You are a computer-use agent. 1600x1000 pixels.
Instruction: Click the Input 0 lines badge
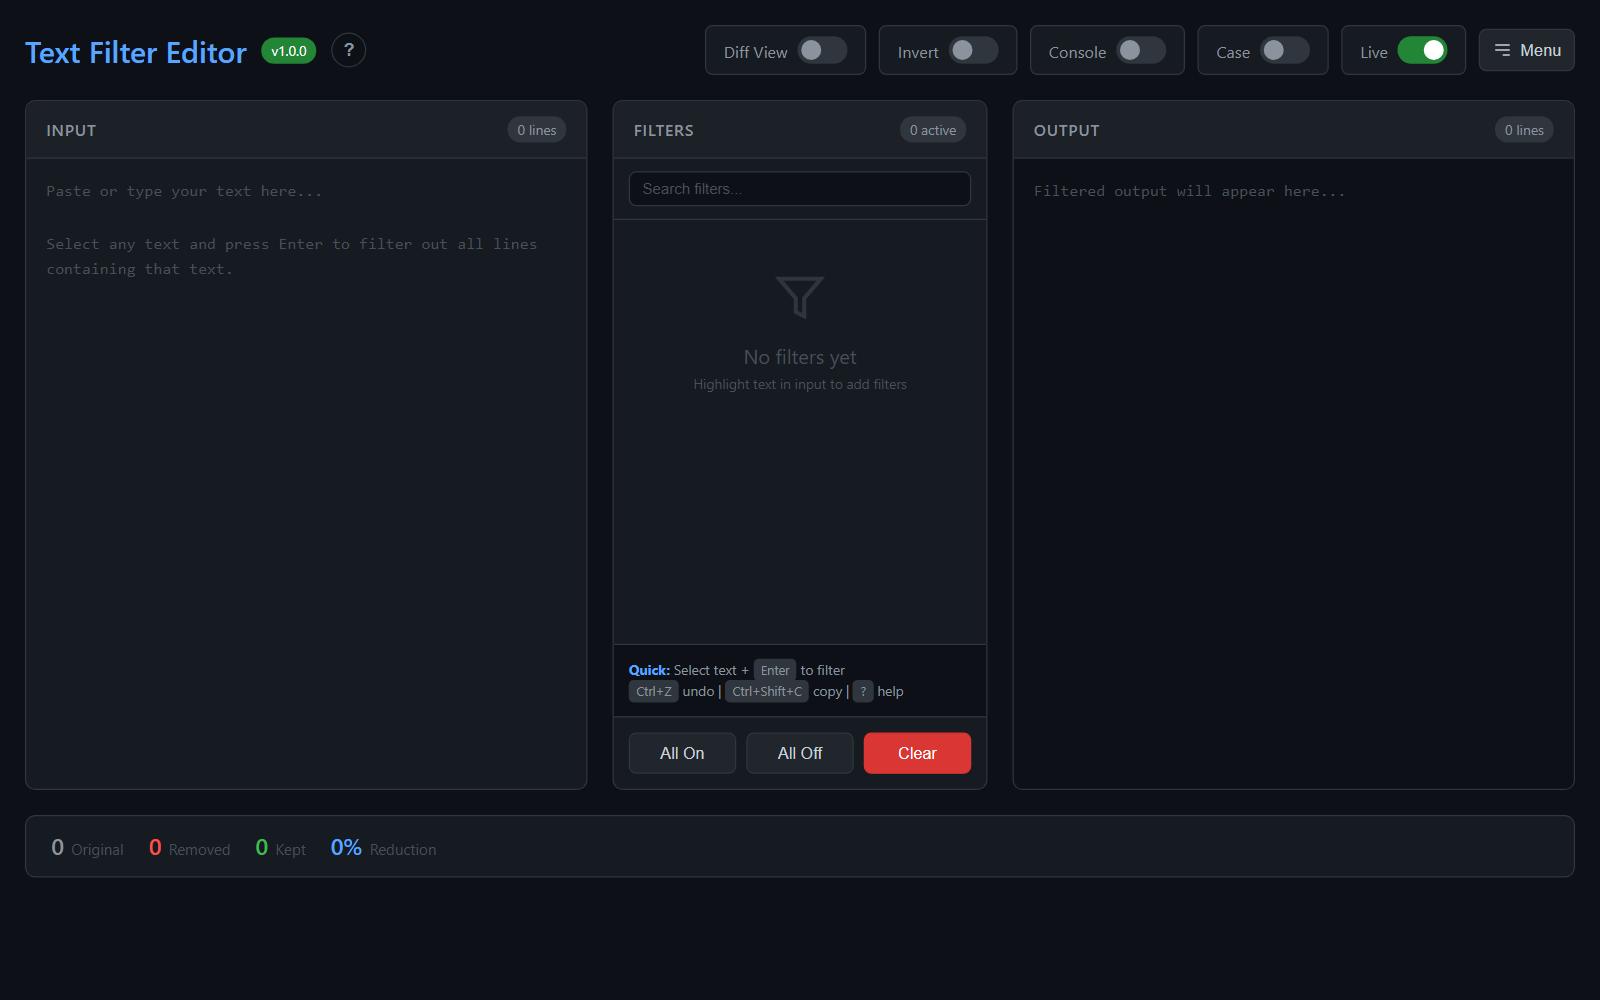coord(536,130)
